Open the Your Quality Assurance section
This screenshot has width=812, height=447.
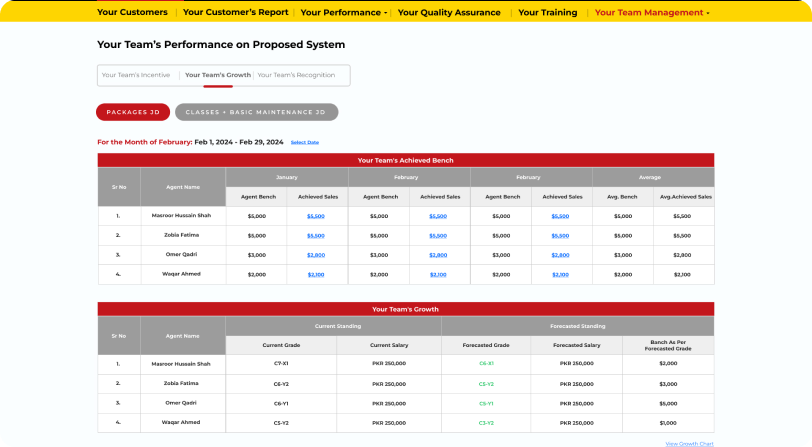click(451, 13)
